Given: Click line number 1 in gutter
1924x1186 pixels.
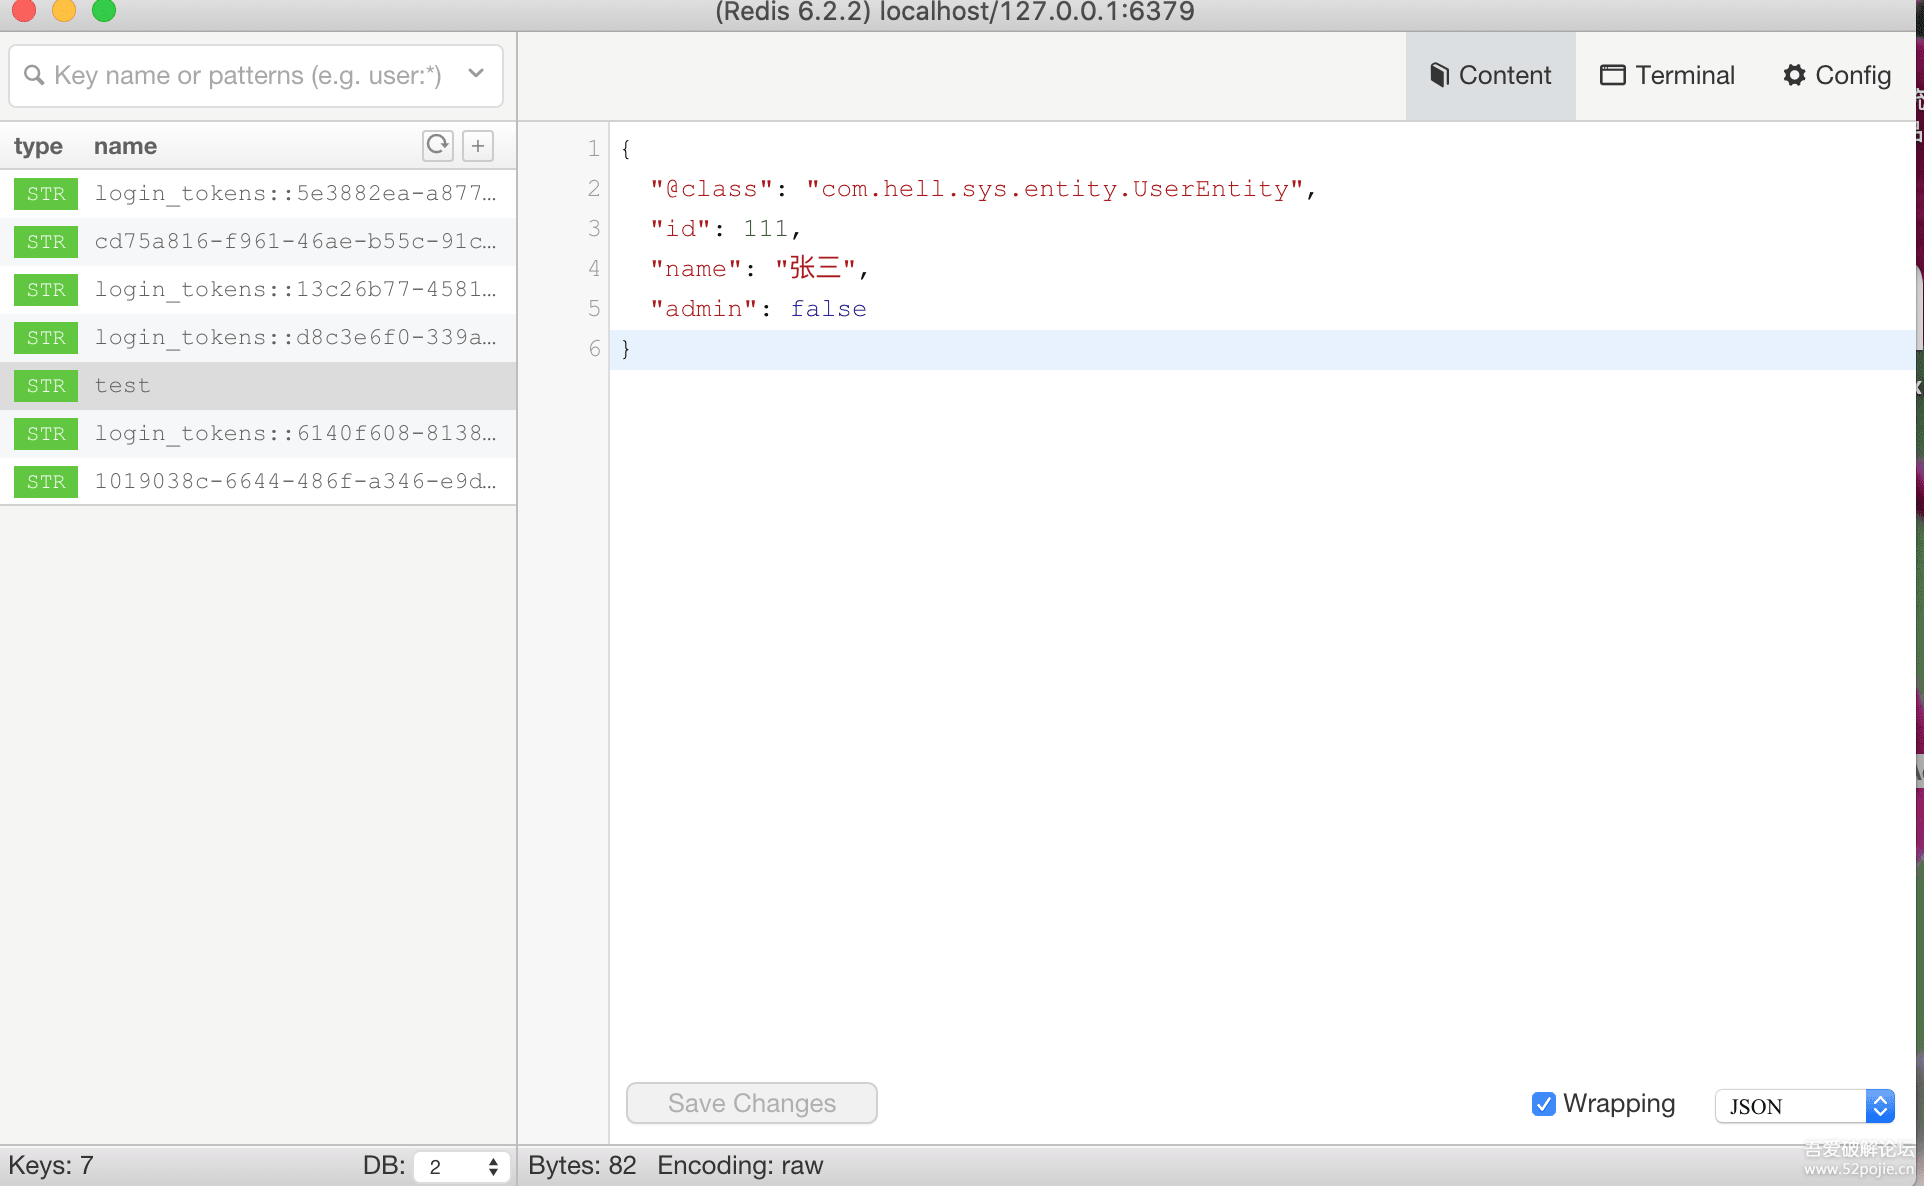Looking at the screenshot, I should 593,149.
